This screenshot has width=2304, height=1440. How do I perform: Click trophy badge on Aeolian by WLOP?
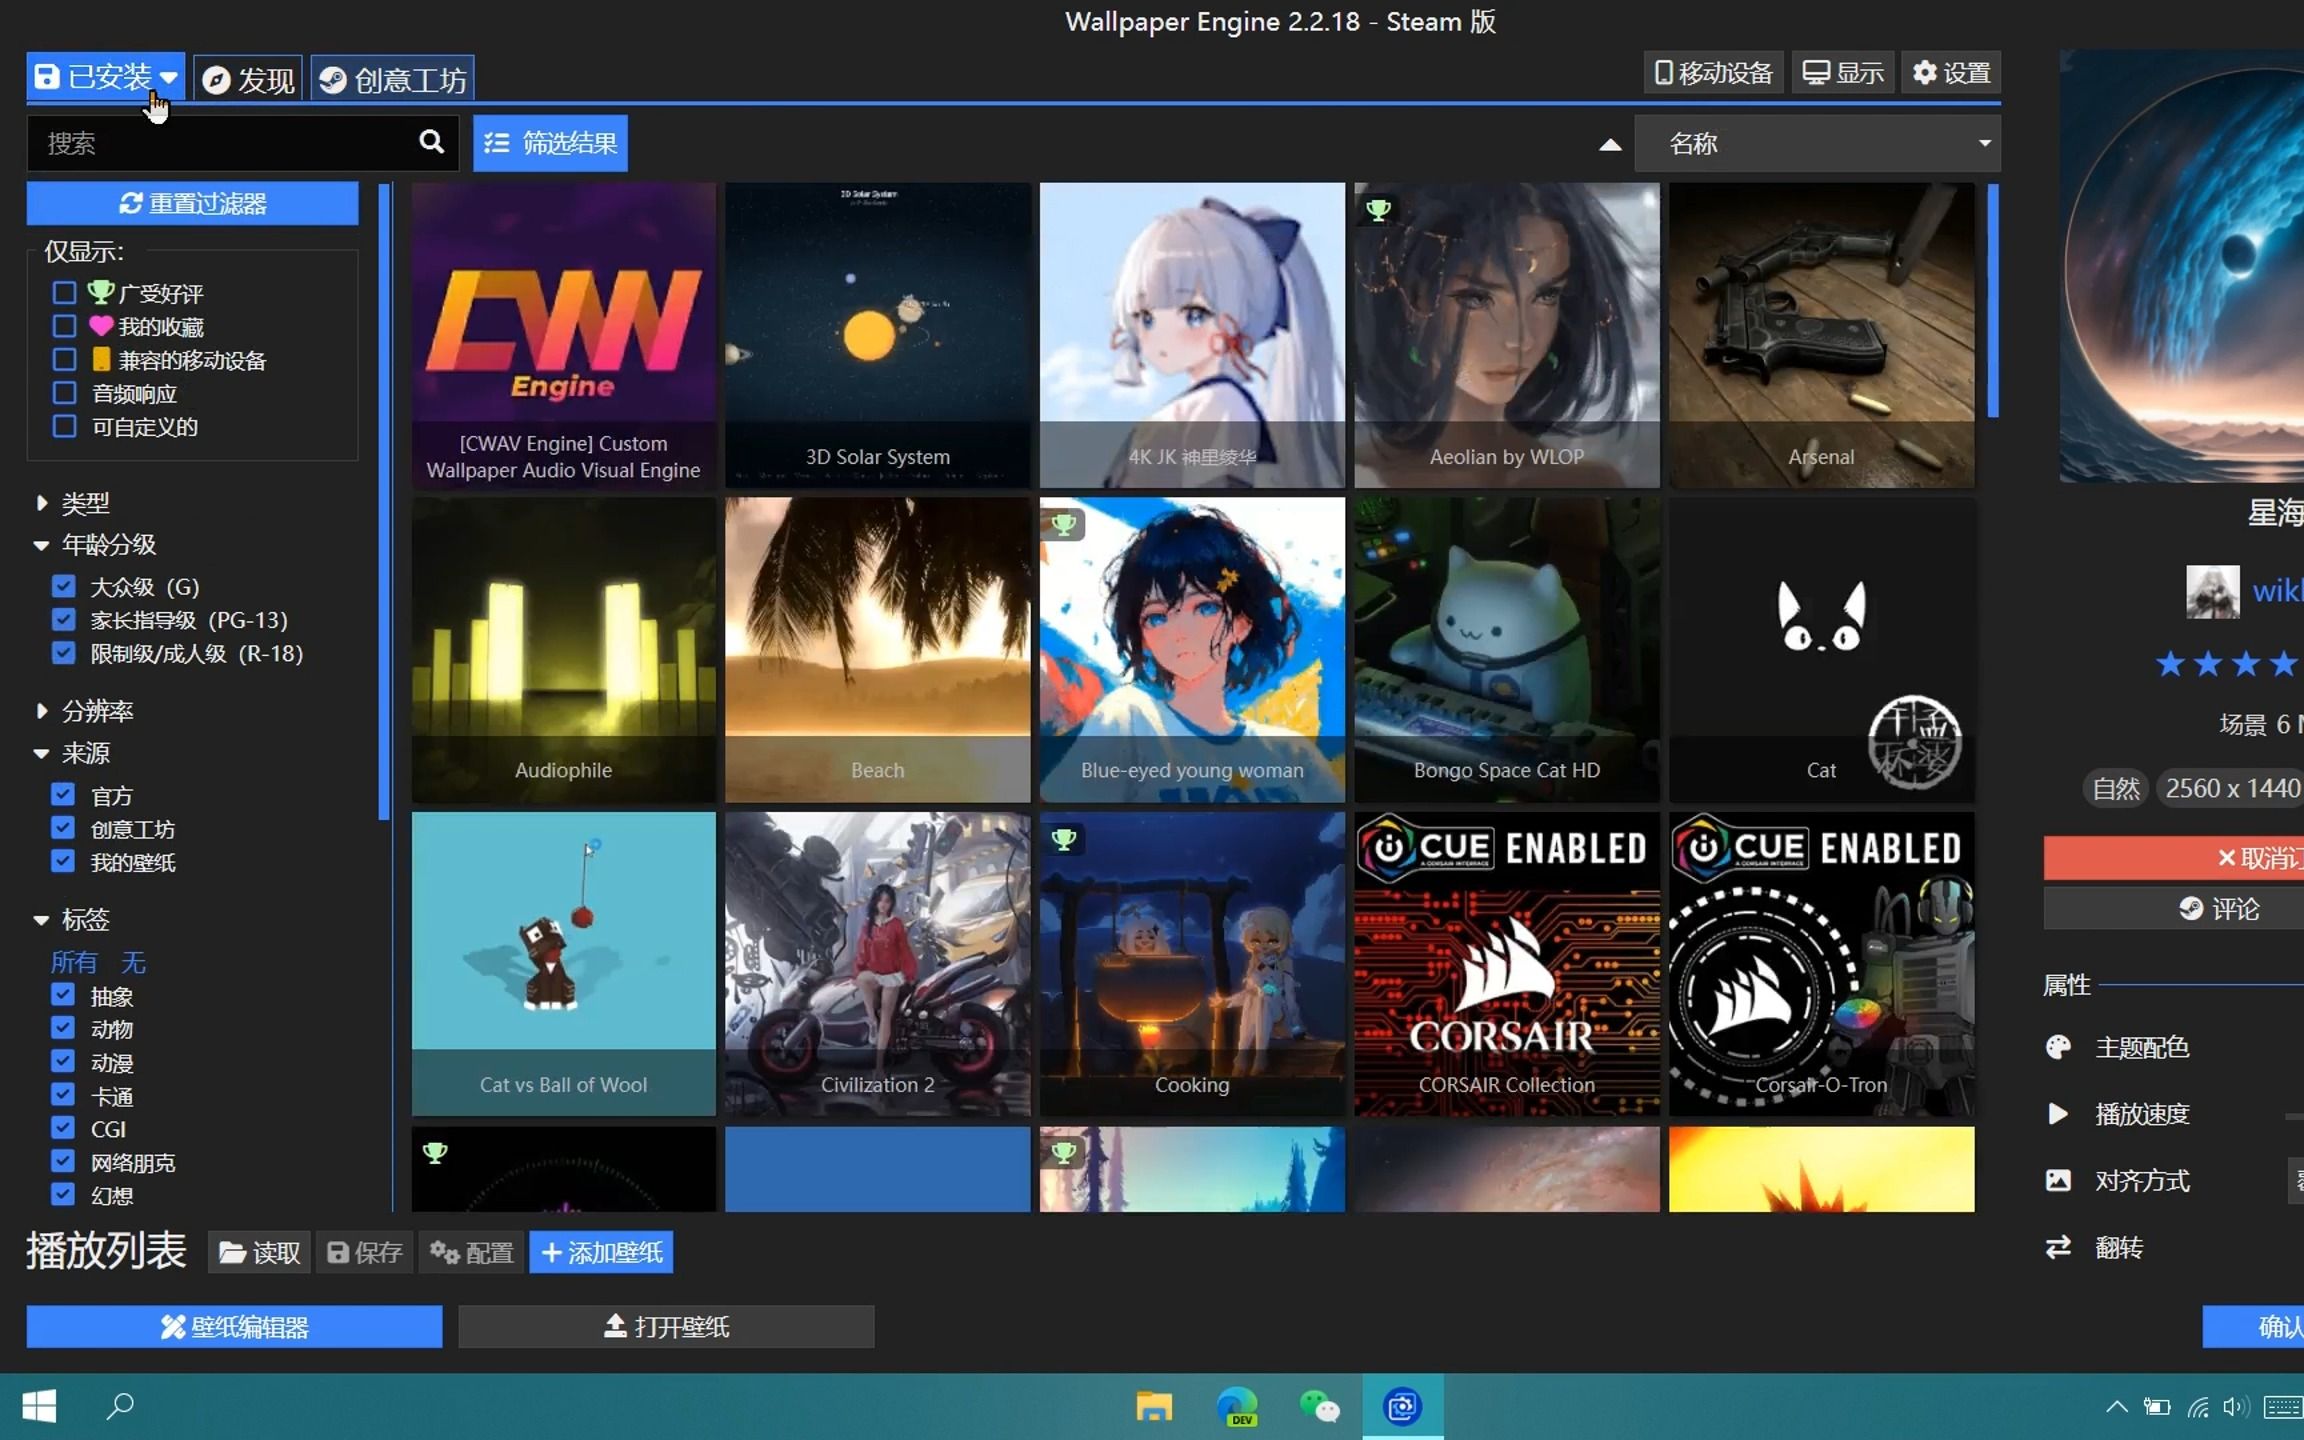click(x=1378, y=209)
